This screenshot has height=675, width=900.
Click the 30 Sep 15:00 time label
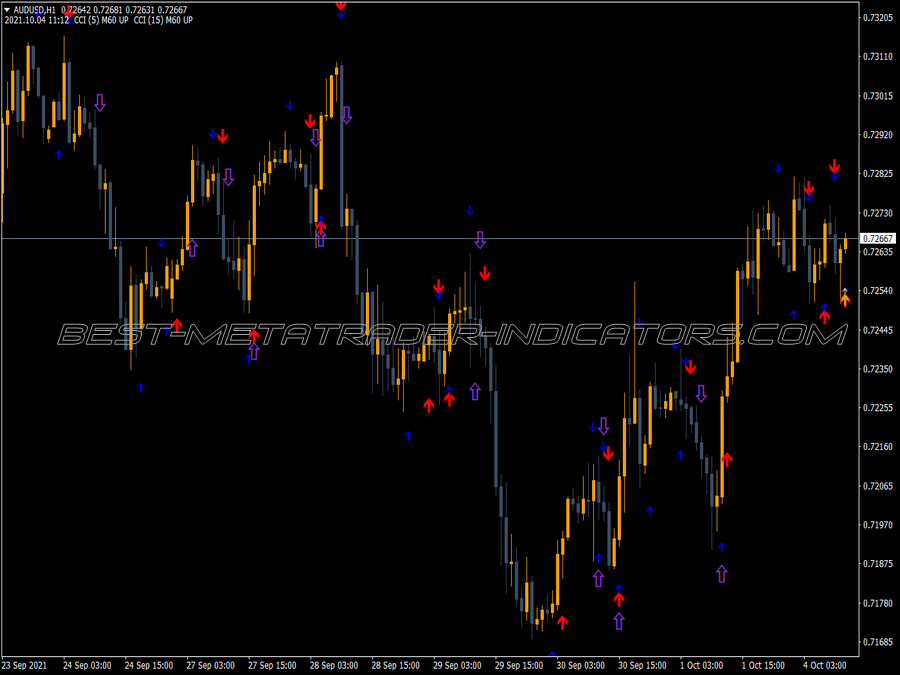(642, 666)
